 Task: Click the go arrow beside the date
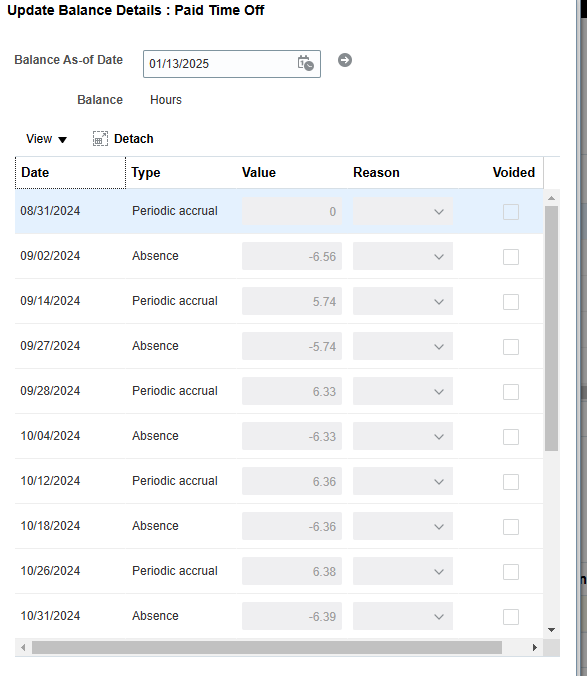coord(345,60)
